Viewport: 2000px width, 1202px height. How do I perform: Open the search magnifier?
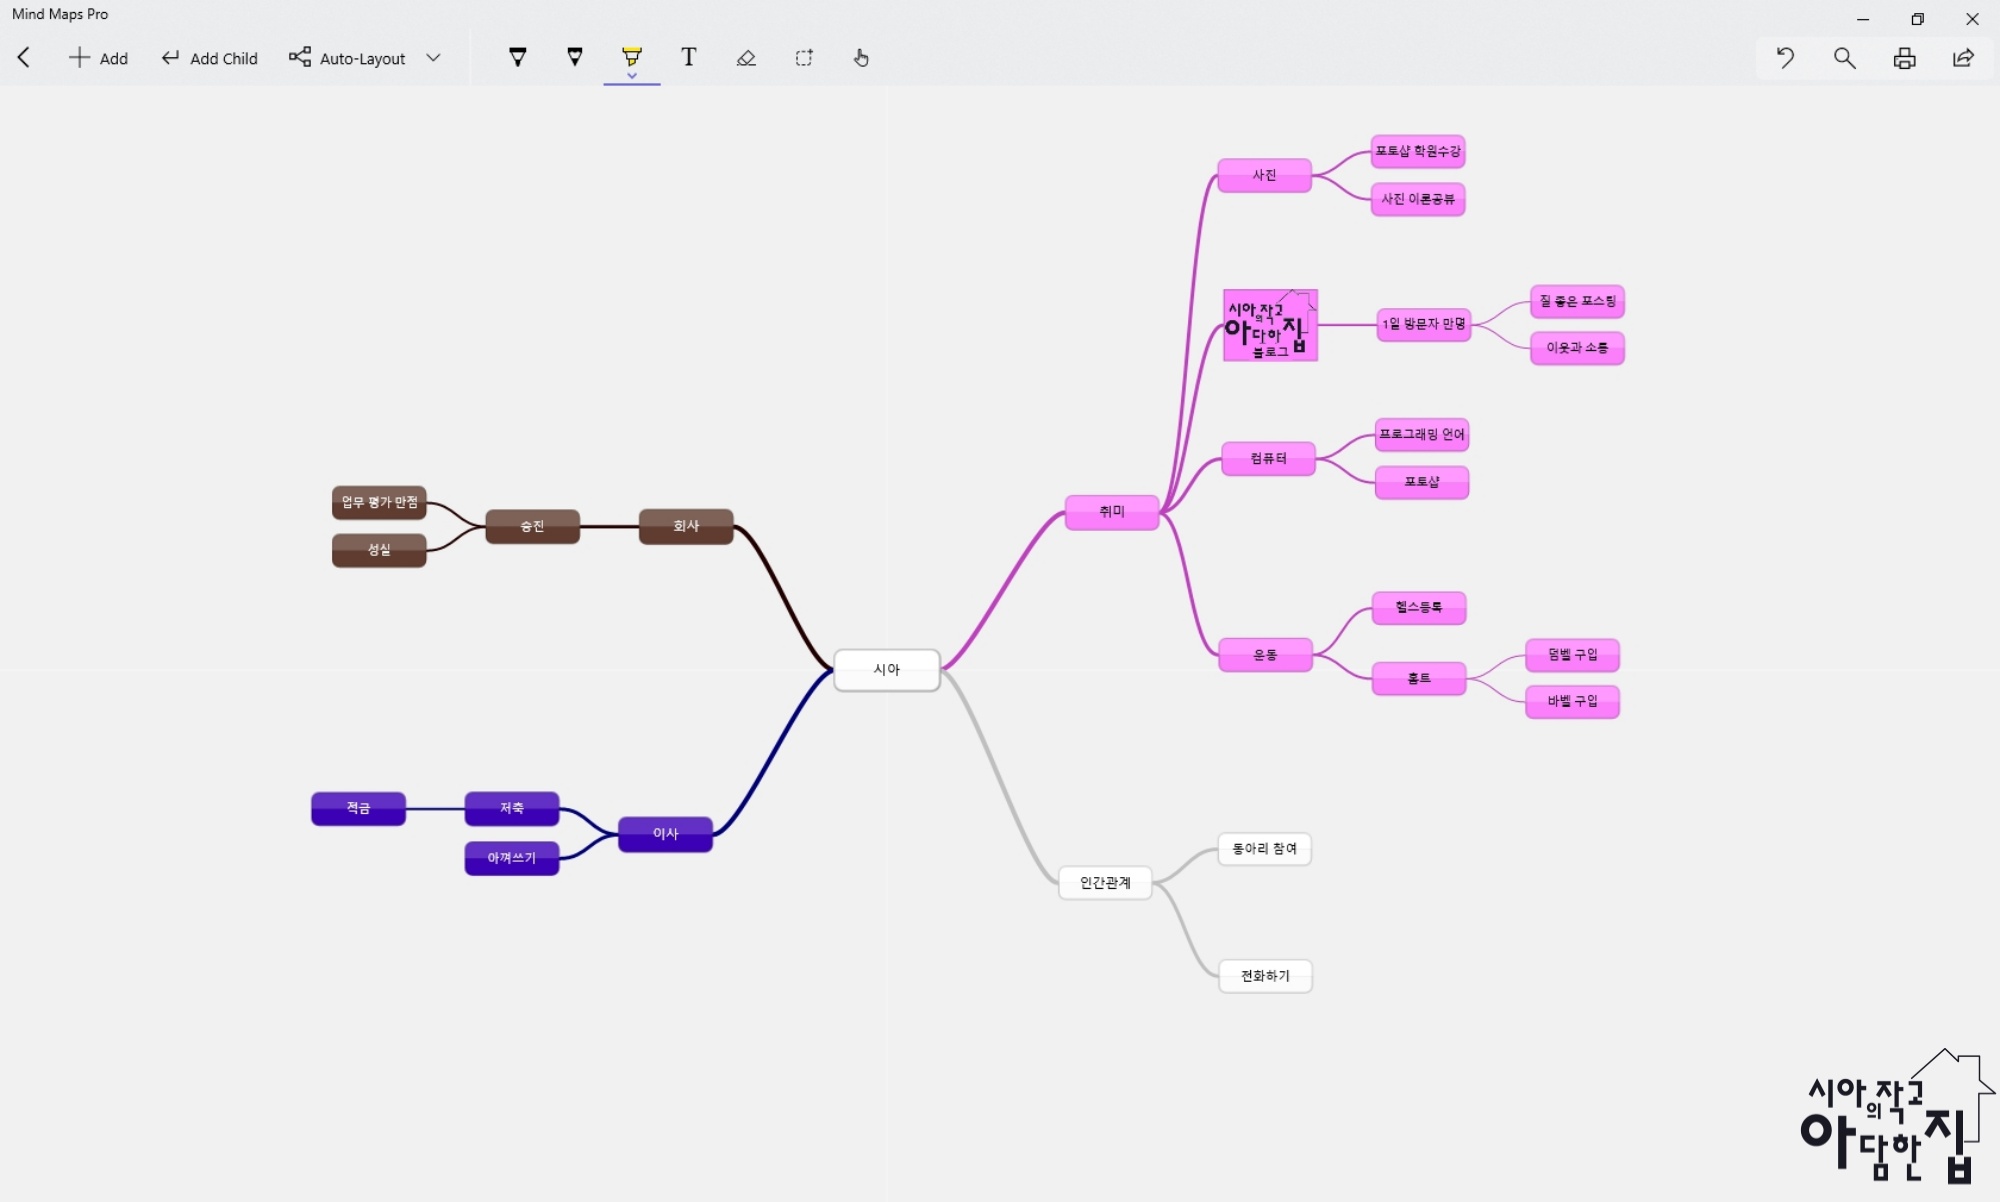pos(1845,58)
